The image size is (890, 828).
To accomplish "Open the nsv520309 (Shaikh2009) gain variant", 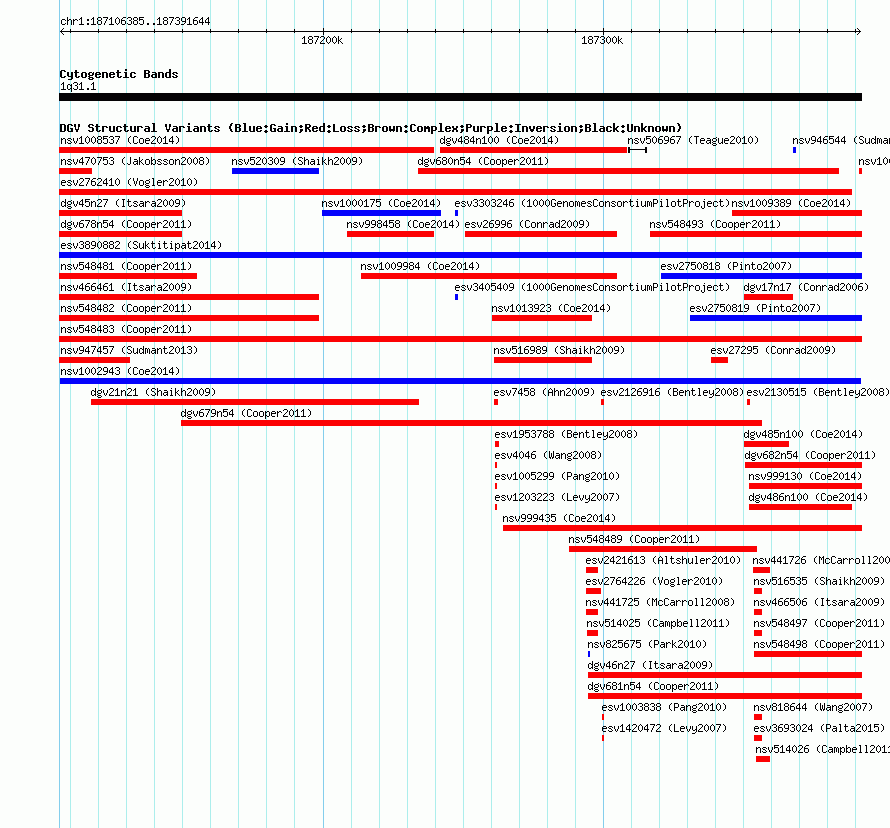I will (275, 171).
